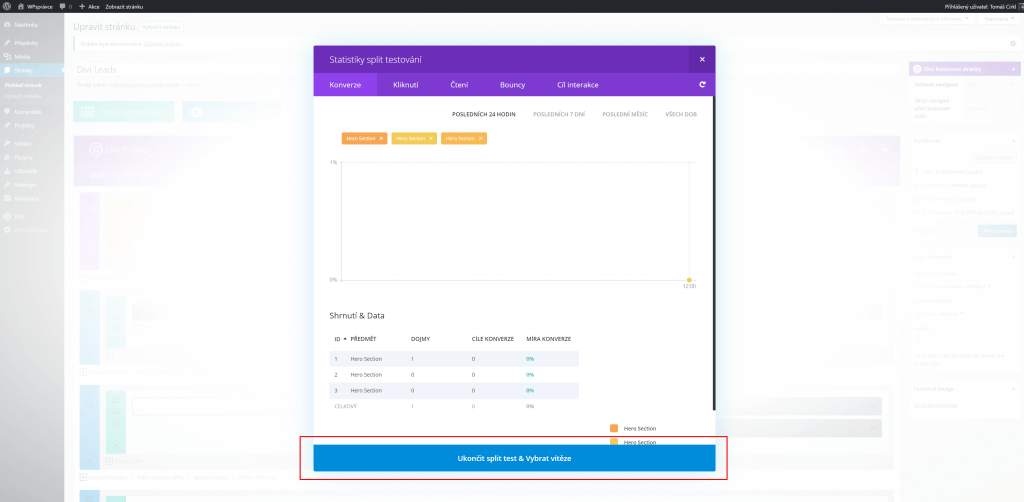Sort the table by ID column
The image size is (1024, 502).
point(338,339)
